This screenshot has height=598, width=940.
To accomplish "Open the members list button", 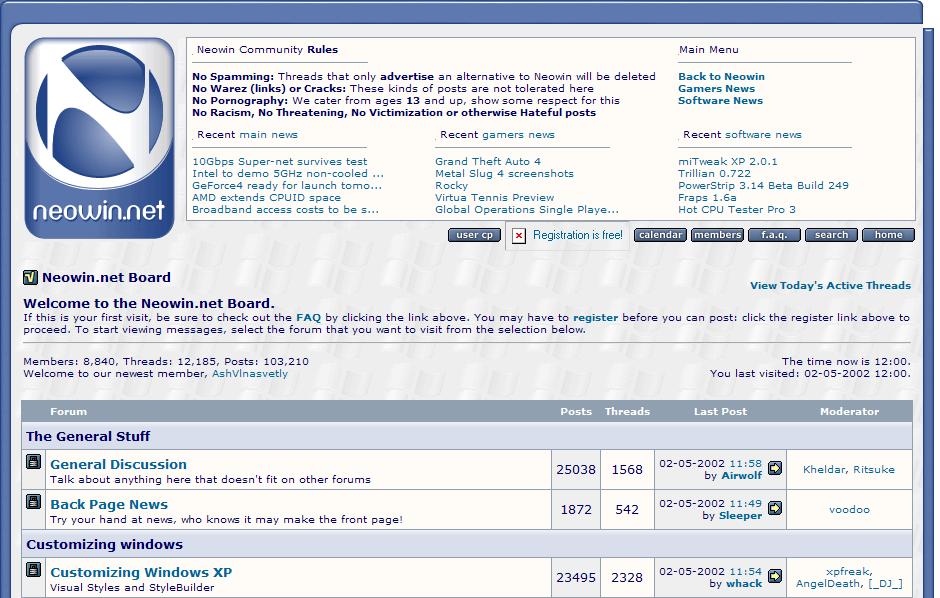I will tap(717, 235).
